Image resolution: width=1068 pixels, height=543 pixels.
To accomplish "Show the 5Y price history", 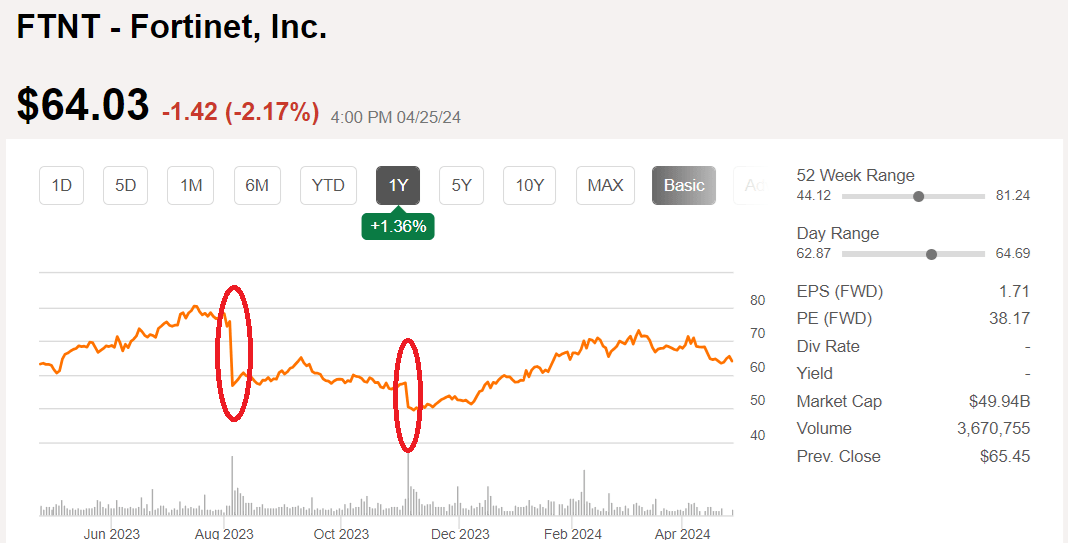I will coord(461,185).
